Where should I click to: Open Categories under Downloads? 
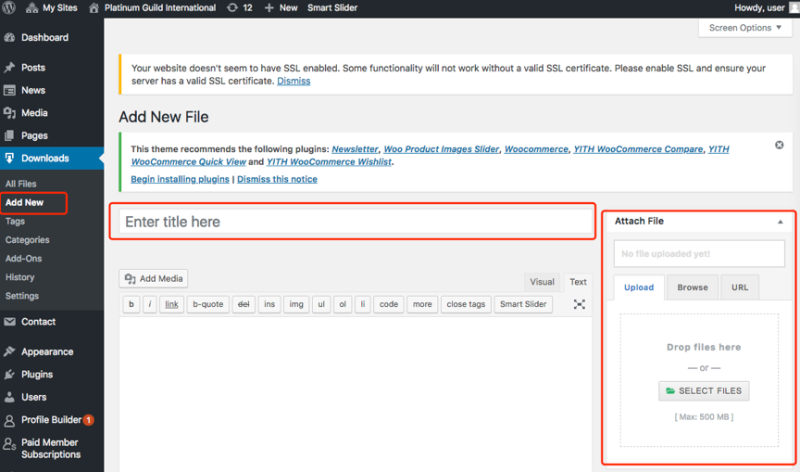coord(27,240)
